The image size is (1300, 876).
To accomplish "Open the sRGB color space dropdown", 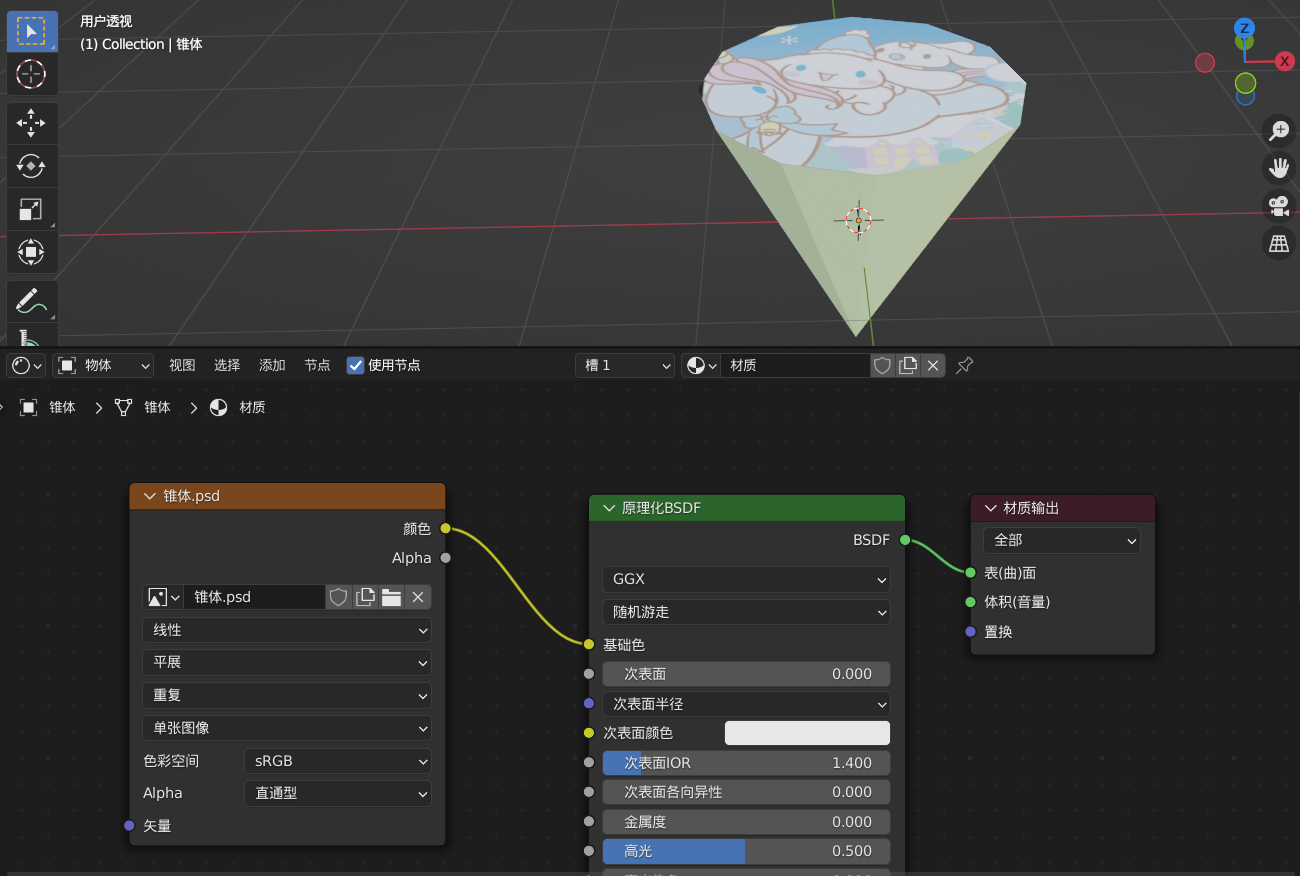I will [x=338, y=761].
